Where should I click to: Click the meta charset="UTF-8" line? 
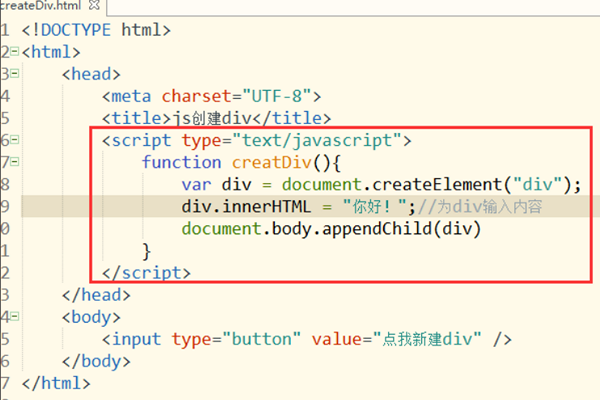(x=212, y=96)
